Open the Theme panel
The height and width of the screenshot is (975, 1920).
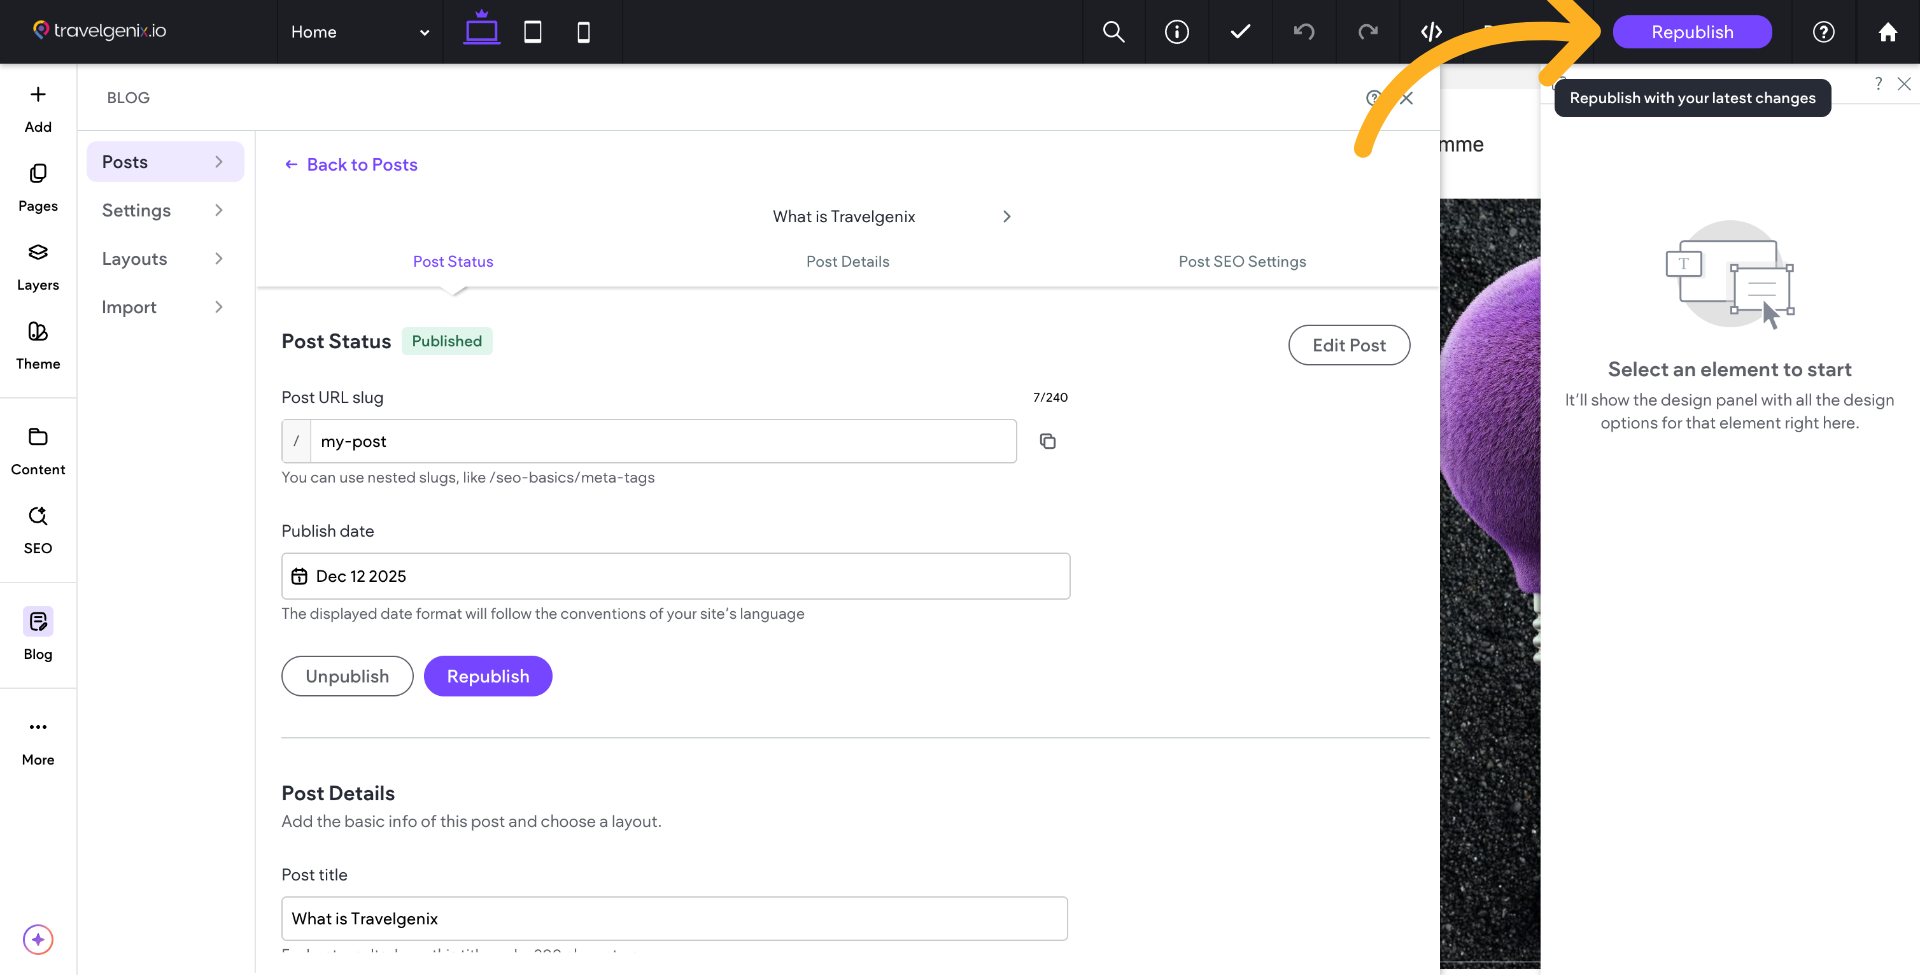(38, 345)
